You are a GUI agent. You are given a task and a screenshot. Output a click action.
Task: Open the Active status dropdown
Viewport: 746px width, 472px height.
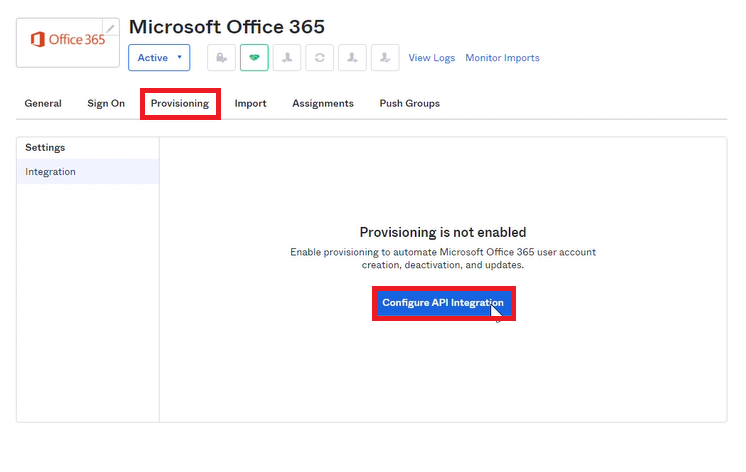pos(159,58)
